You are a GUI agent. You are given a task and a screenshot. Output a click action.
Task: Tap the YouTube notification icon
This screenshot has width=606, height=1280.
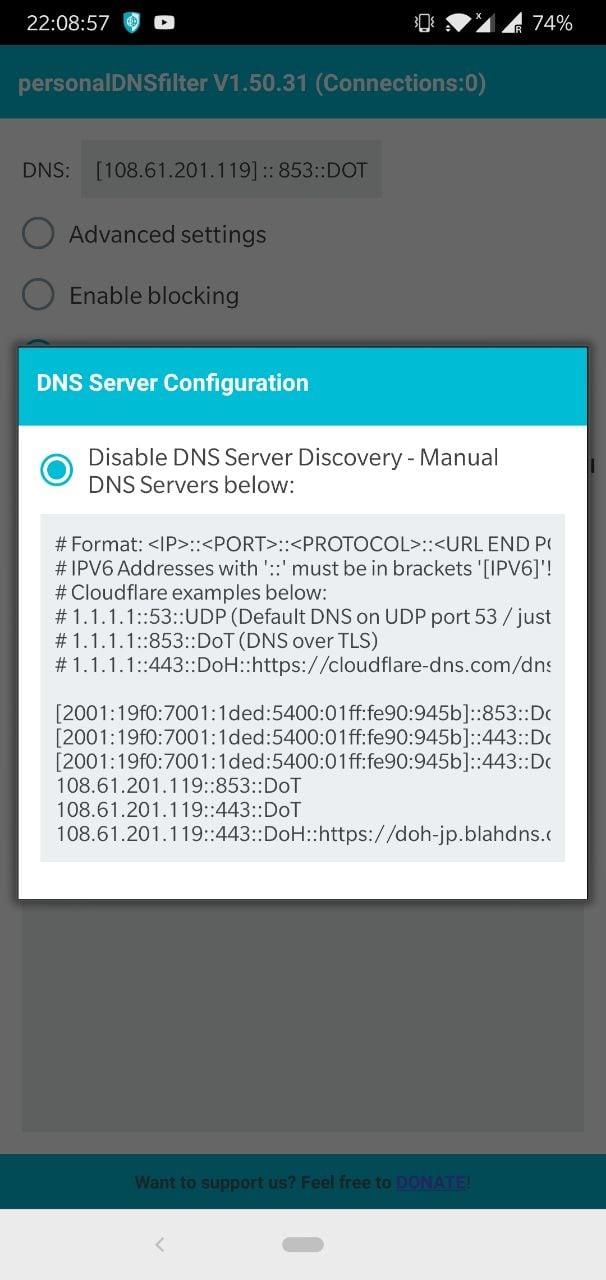164,22
